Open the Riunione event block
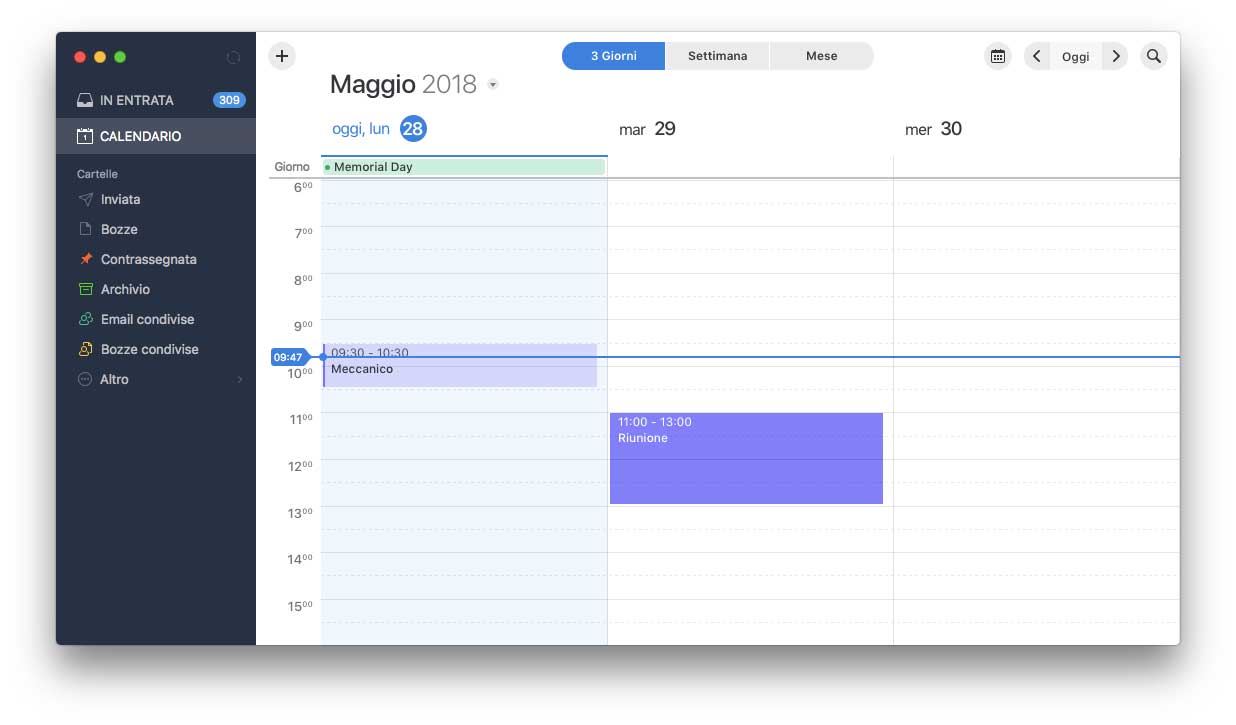 click(746, 459)
